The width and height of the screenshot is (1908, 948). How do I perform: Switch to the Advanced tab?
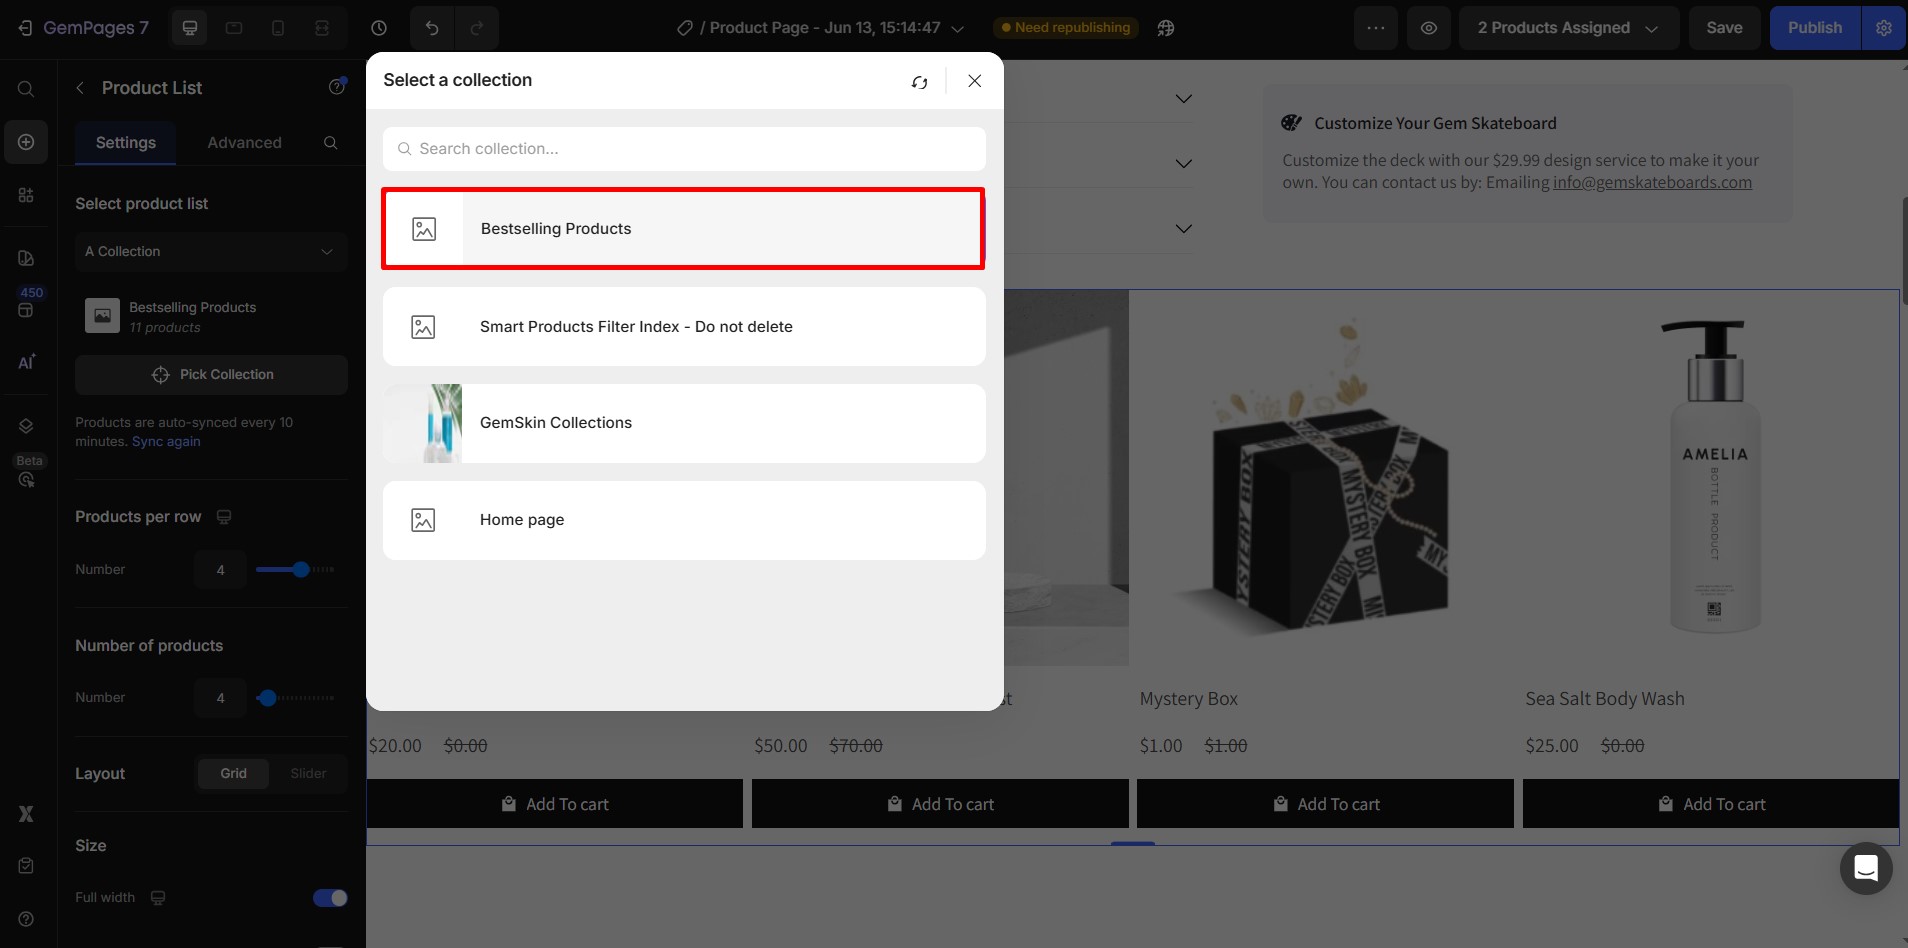pyautogui.click(x=244, y=143)
